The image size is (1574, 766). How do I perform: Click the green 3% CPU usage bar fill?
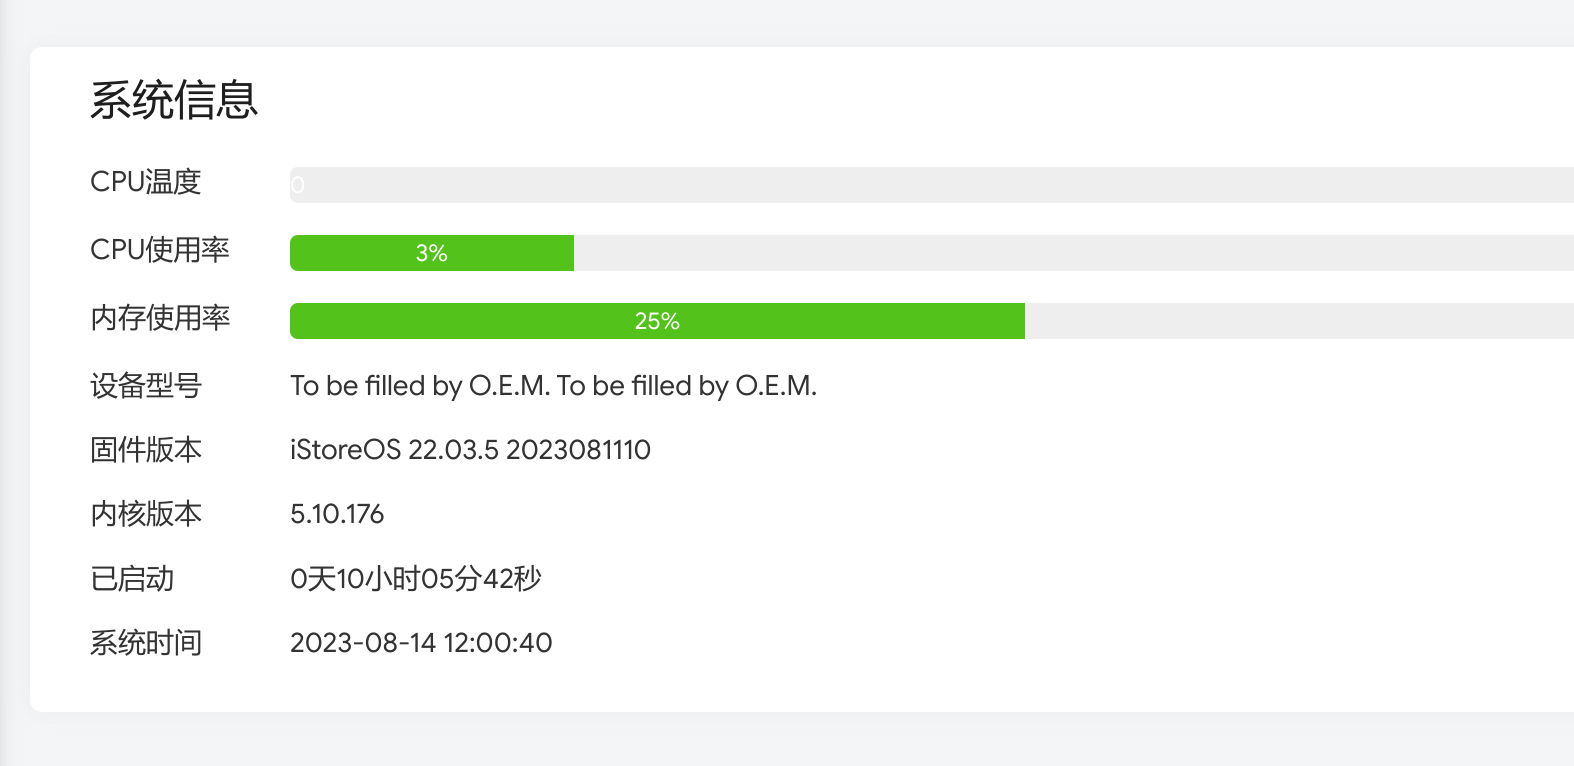(x=431, y=253)
